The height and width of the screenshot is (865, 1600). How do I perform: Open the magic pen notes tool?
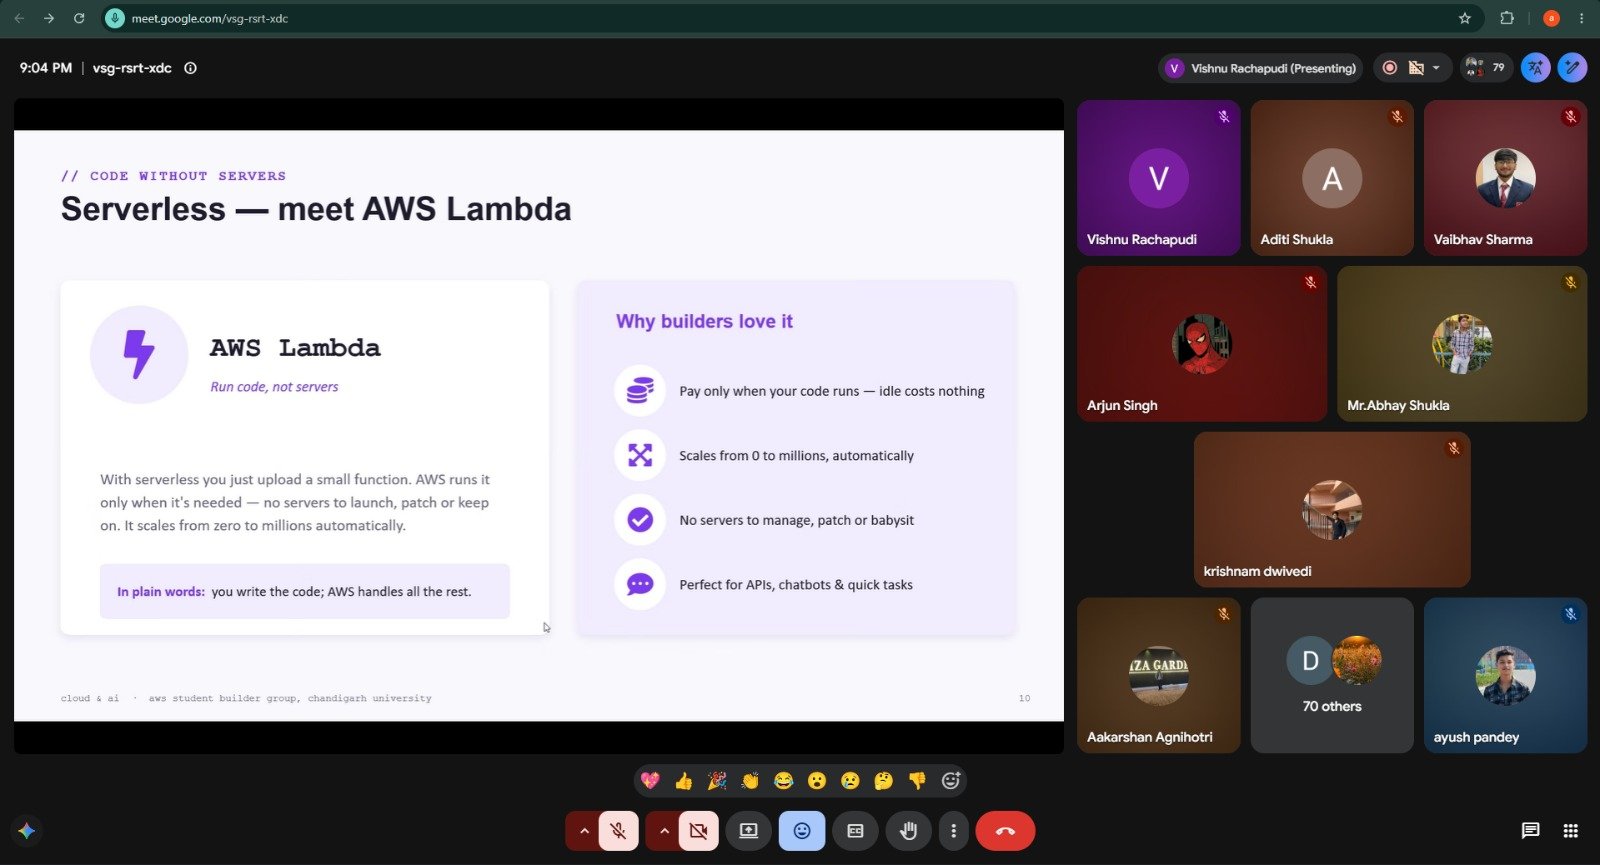[1572, 68]
